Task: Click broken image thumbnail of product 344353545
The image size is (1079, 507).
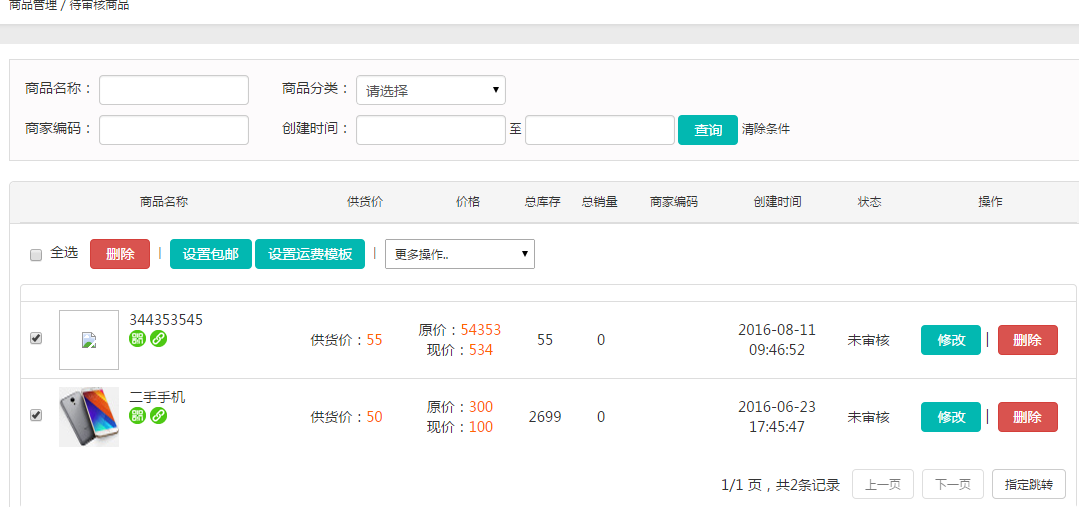Action: pos(89,340)
